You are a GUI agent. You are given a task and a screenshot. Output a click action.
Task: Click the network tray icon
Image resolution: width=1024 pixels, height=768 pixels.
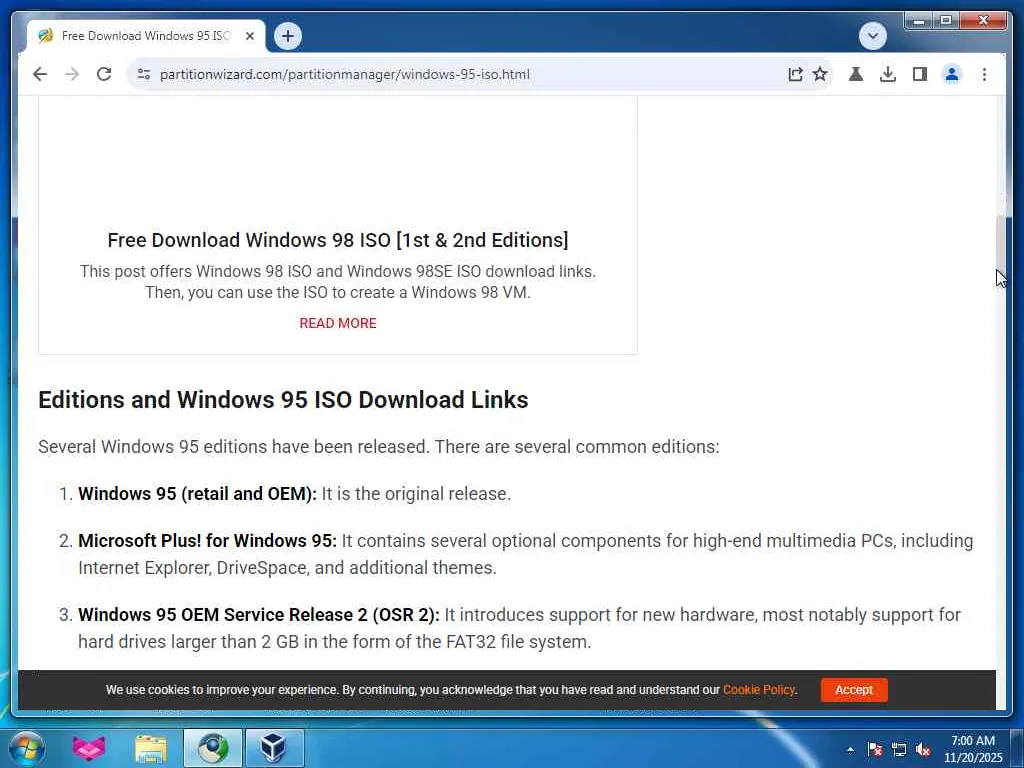pos(899,749)
